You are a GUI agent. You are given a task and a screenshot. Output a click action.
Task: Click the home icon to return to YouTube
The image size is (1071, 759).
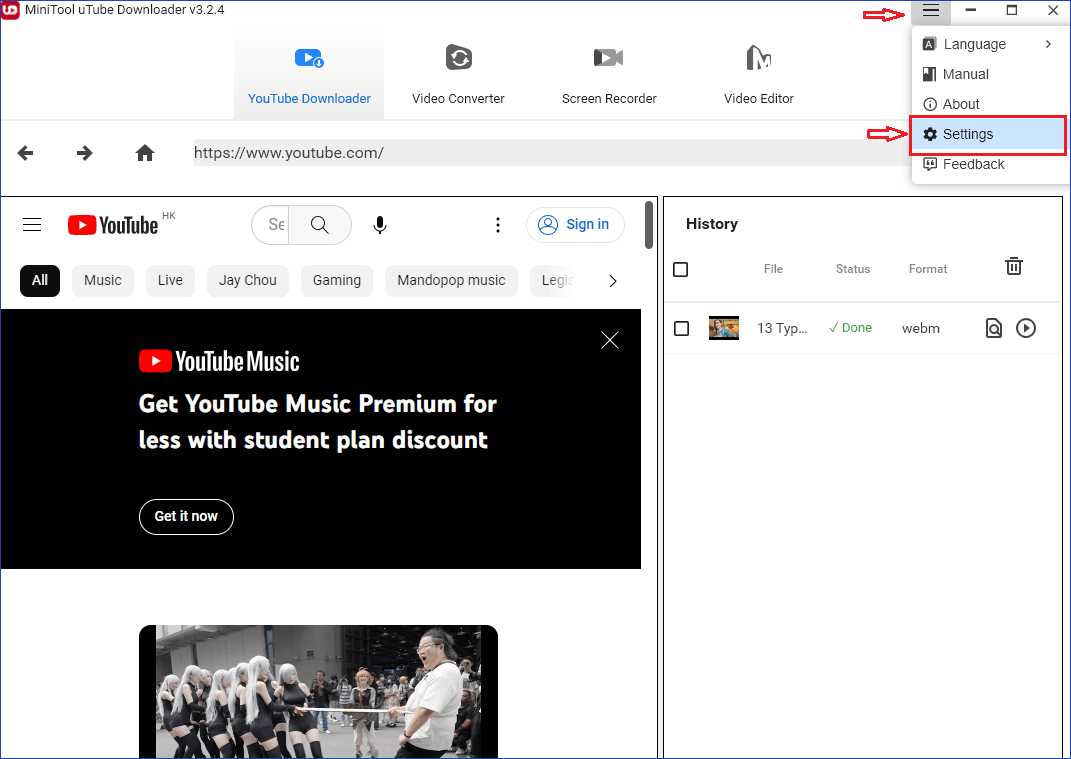pyautogui.click(x=144, y=153)
